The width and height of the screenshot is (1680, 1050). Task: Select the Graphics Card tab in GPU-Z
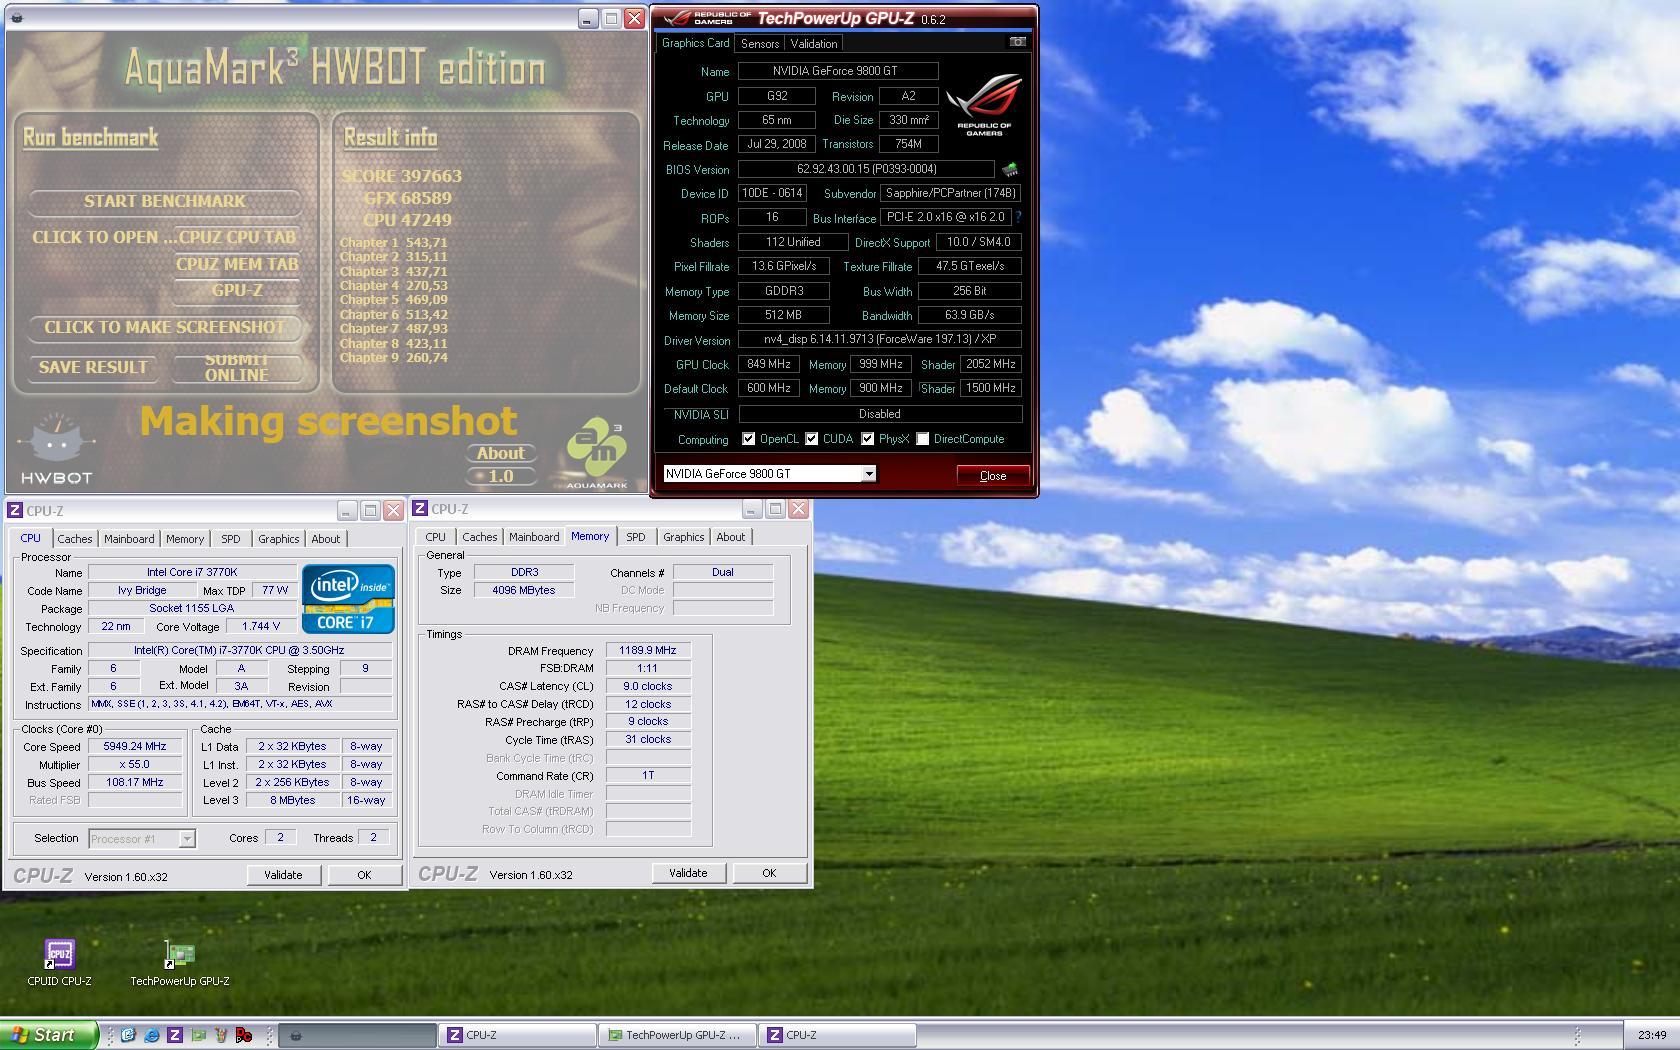click(x=695, y=43)
